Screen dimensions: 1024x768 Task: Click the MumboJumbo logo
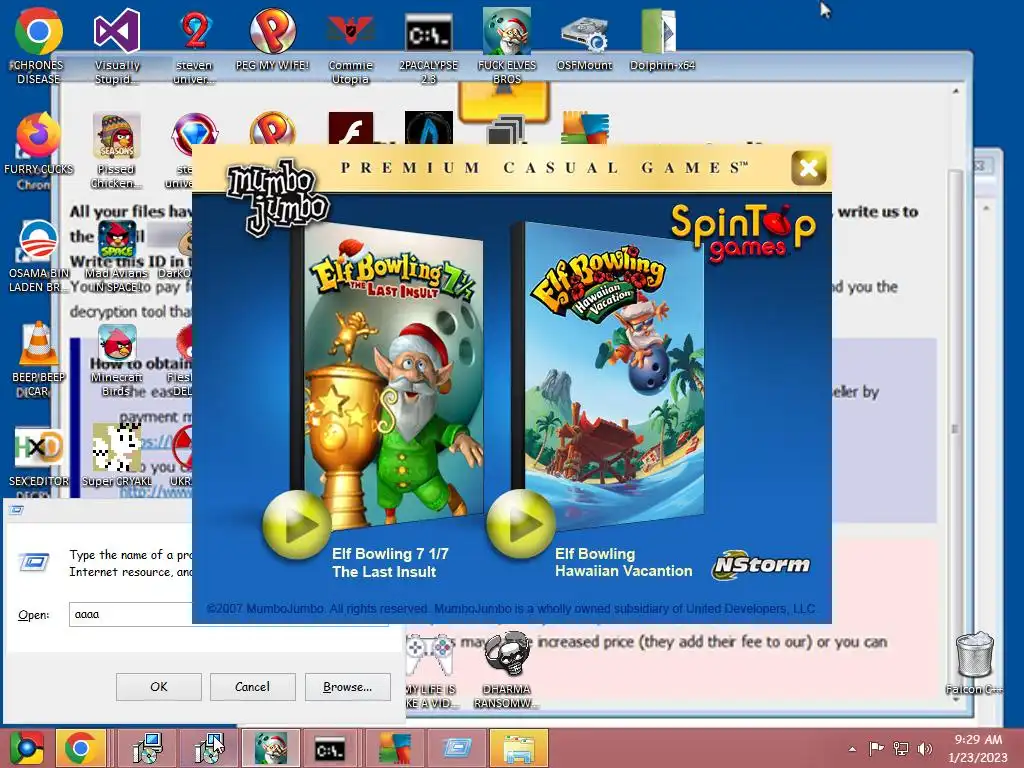[x=277, y=197]
